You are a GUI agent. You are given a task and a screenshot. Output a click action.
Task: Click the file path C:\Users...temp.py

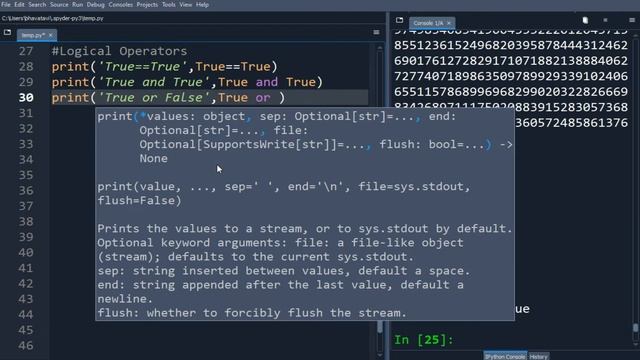(53, 18)
